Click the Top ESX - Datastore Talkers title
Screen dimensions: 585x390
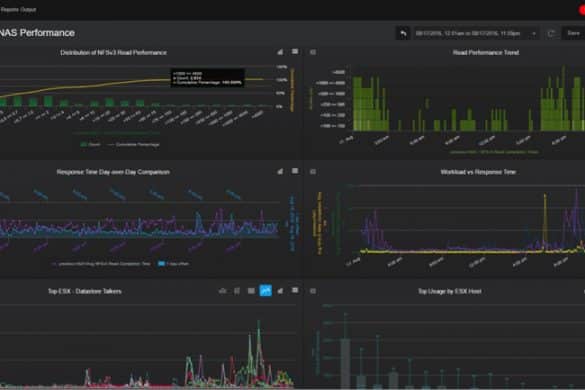tap(85, 291)
